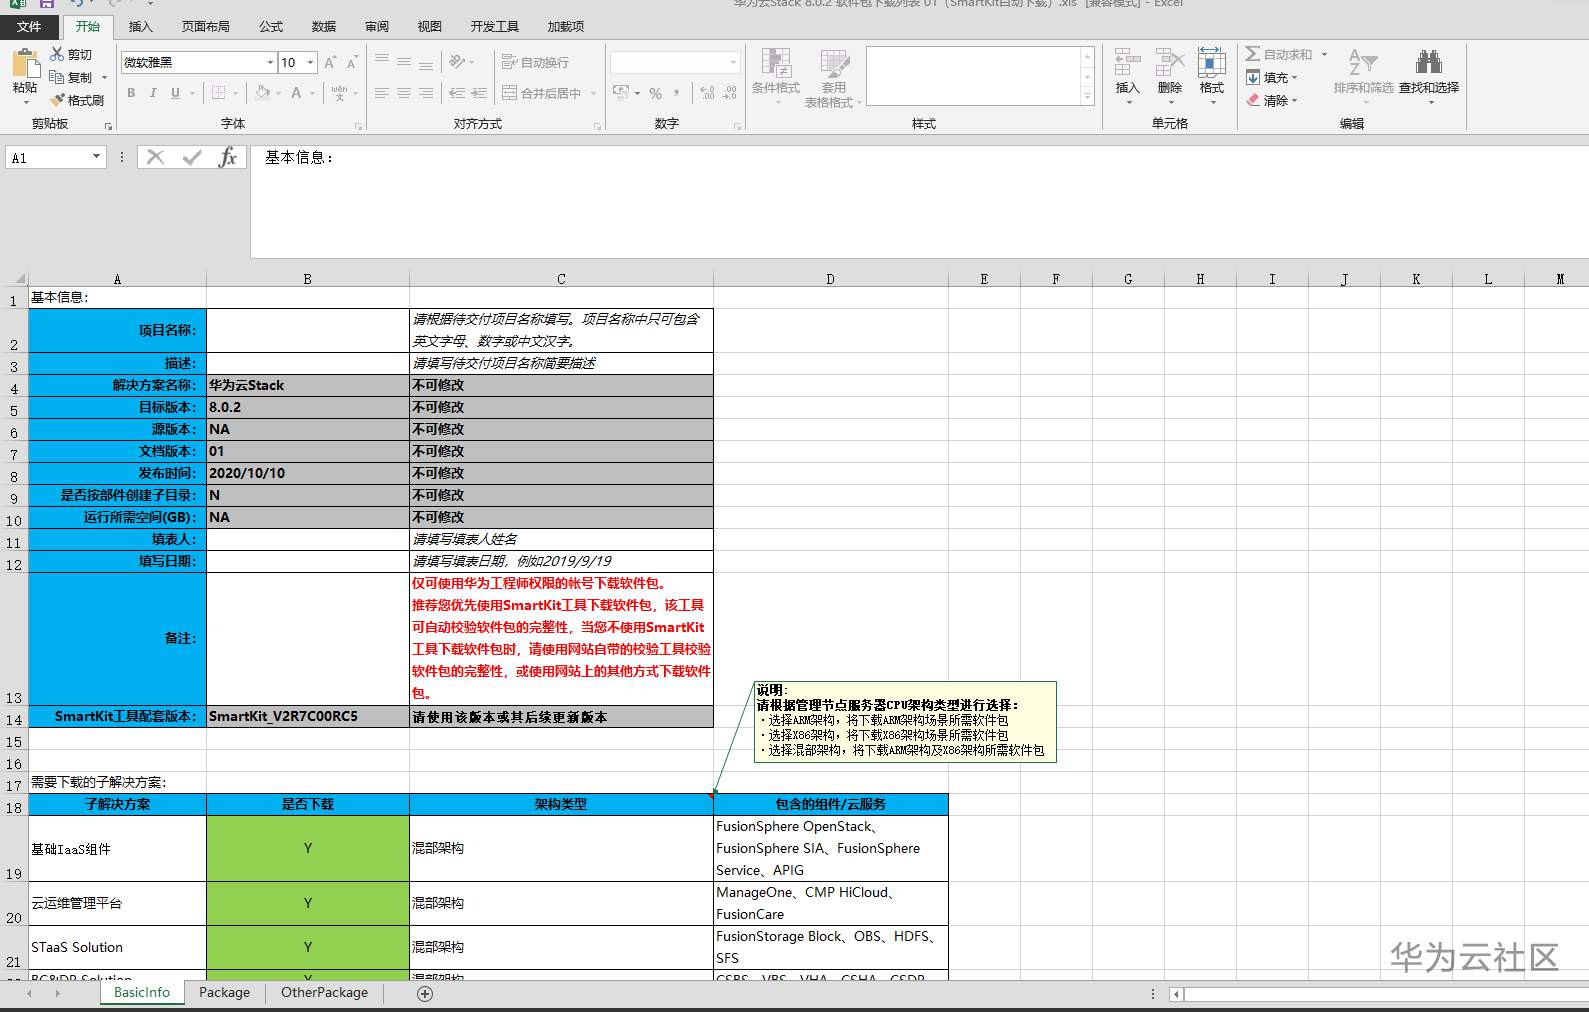The width and height of the screenshot is (1589, 1012).
Task: Apply comma thousands separator style
Action: coord(677,93)
